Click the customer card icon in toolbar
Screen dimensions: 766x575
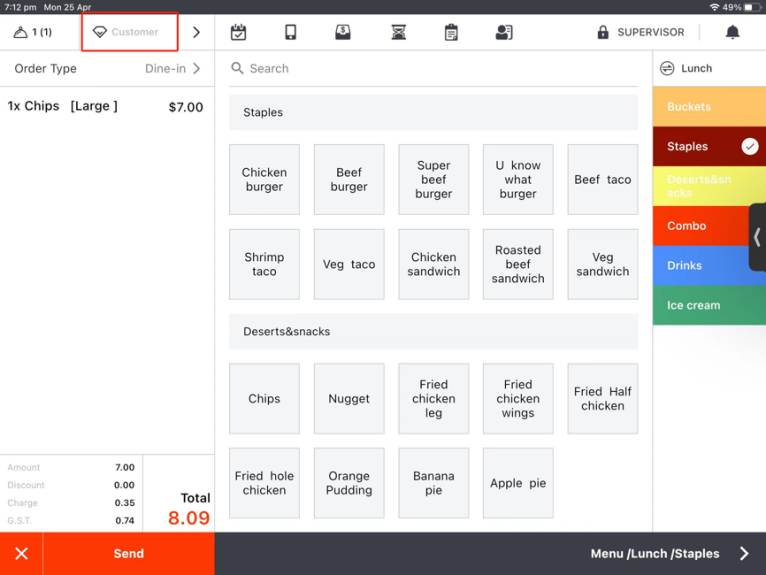[x=504, y=32]
